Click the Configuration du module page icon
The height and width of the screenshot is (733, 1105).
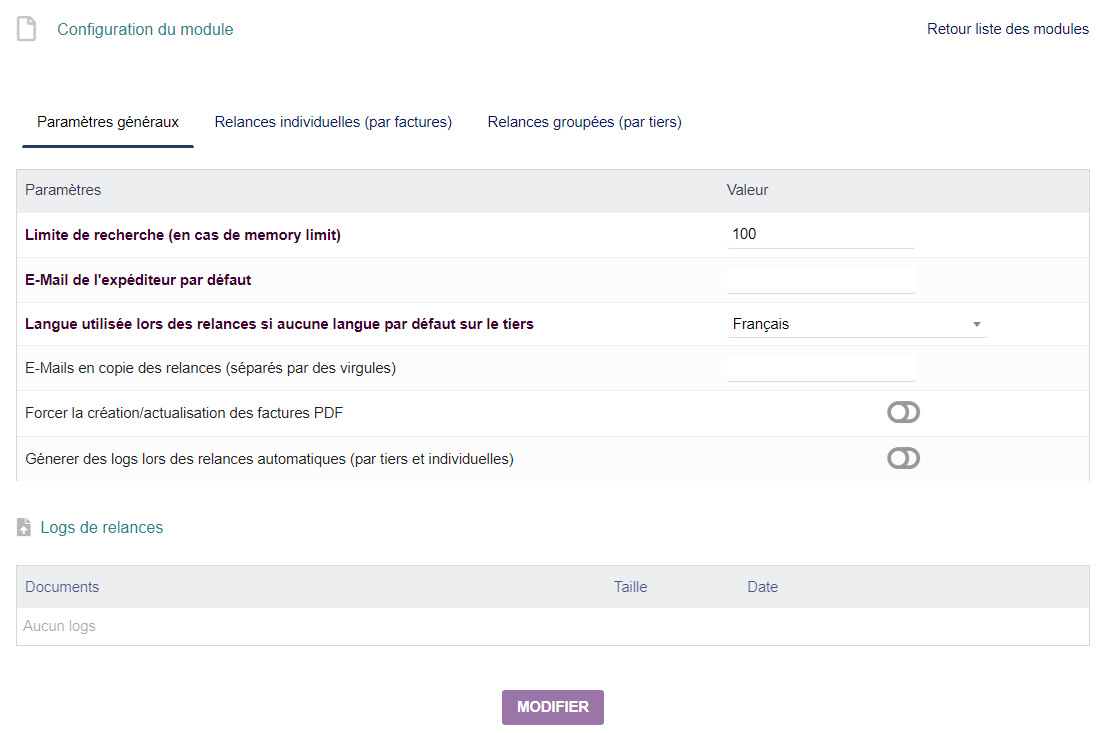tap(25, 28)
